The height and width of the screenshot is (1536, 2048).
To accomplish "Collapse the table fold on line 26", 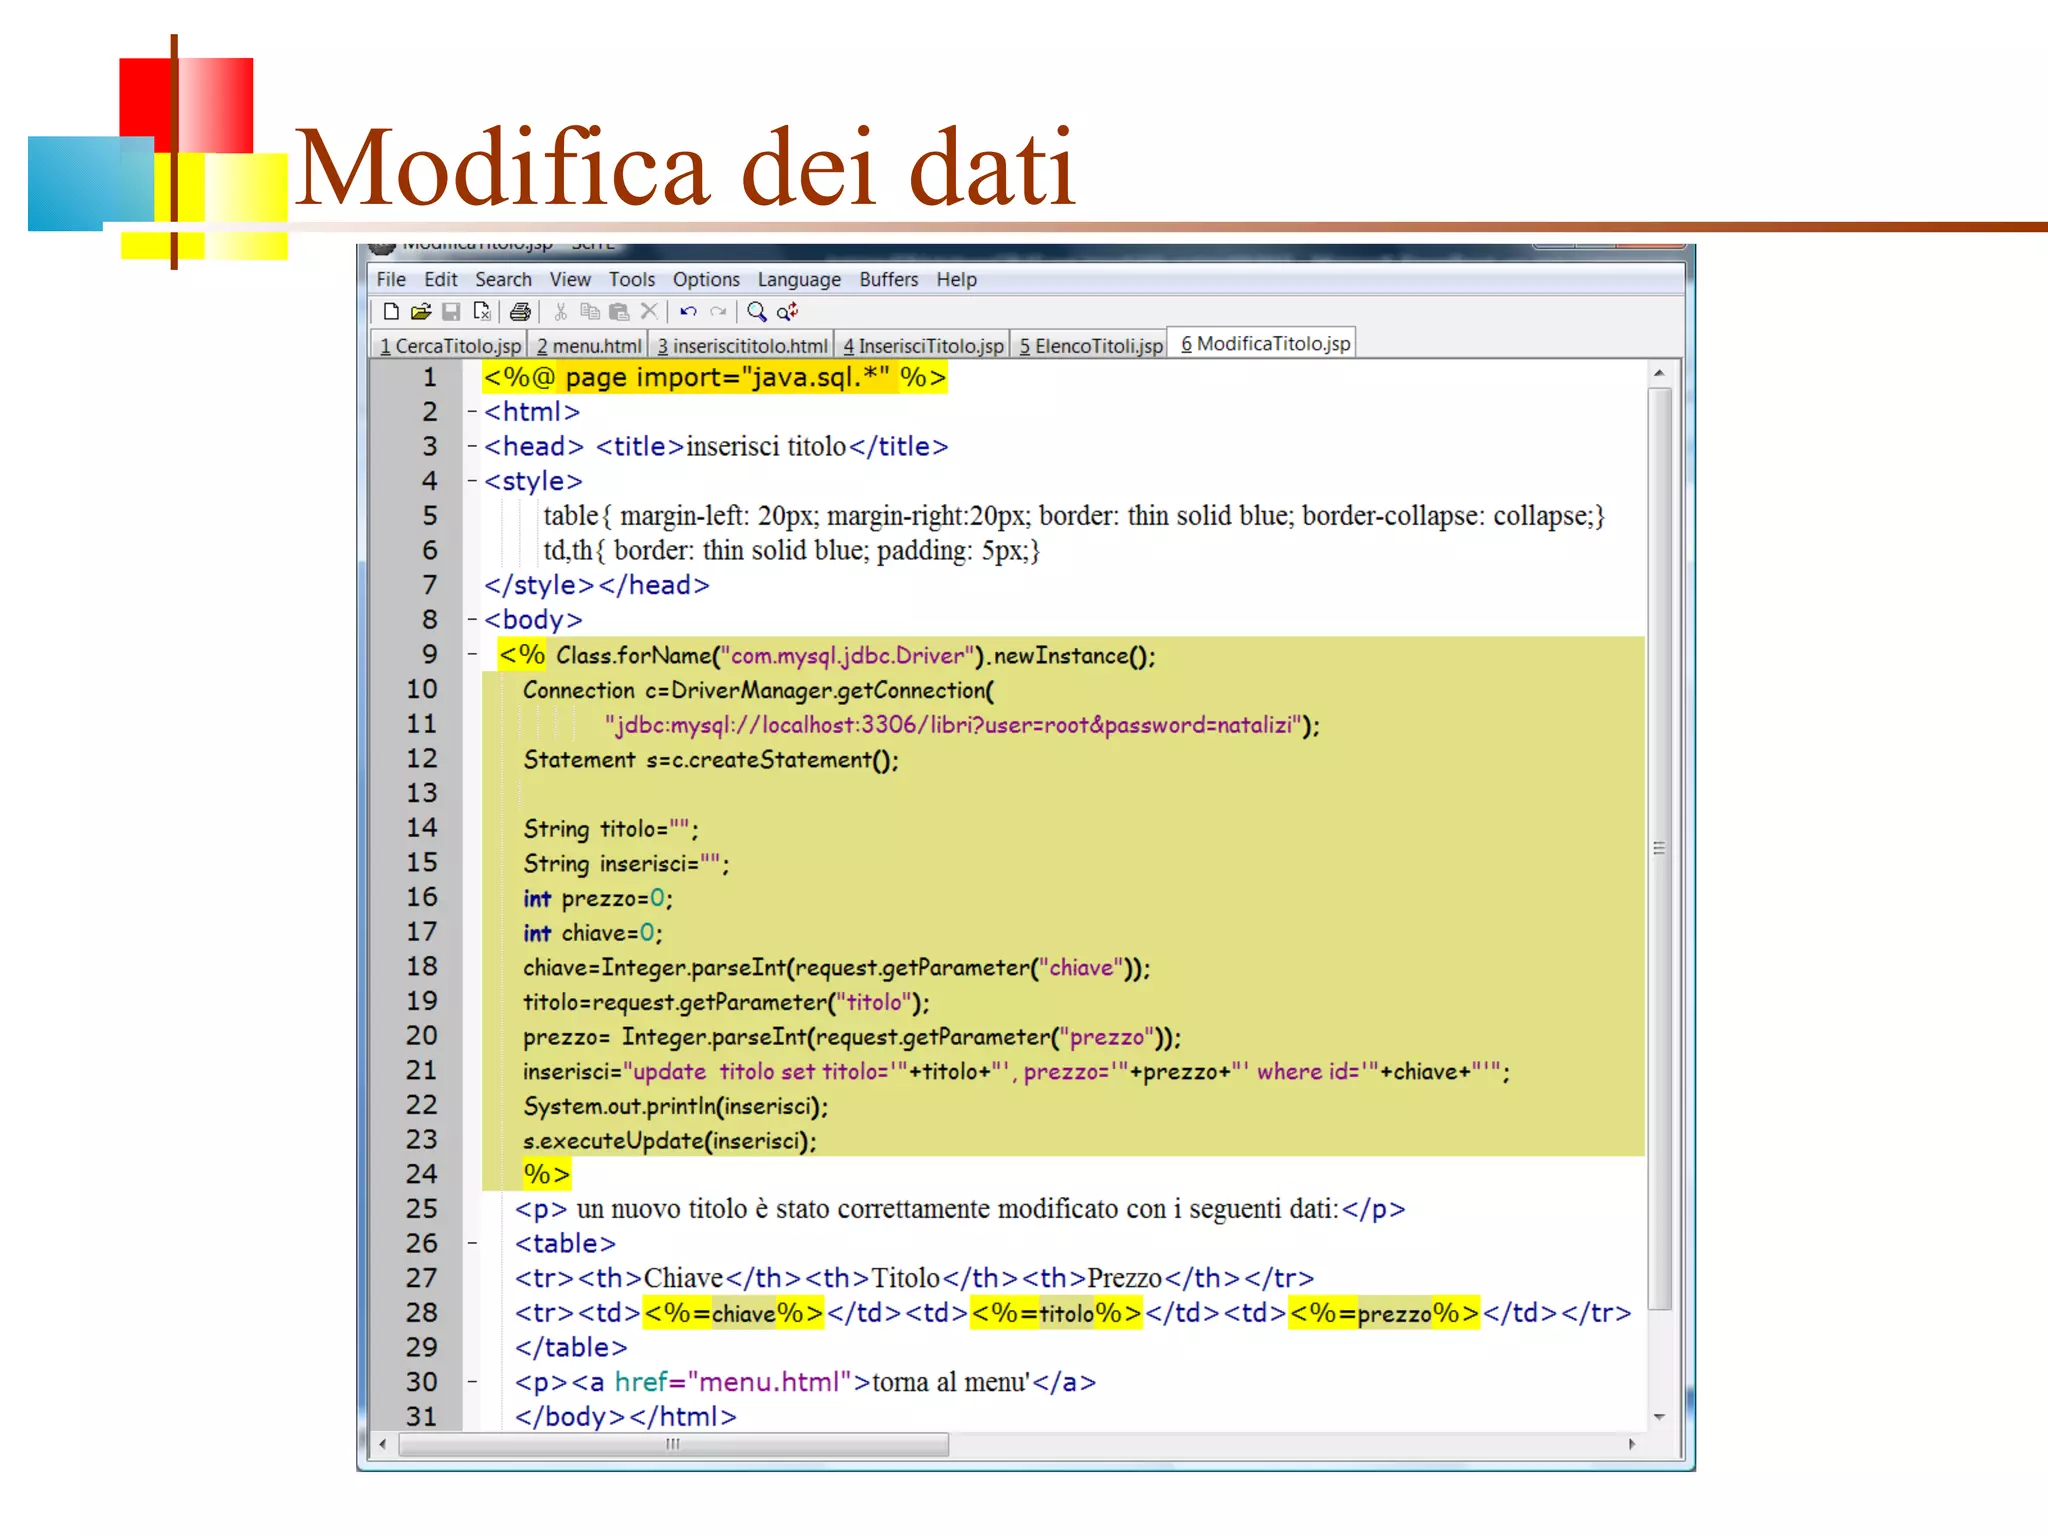I will (x=472, y=1243).
